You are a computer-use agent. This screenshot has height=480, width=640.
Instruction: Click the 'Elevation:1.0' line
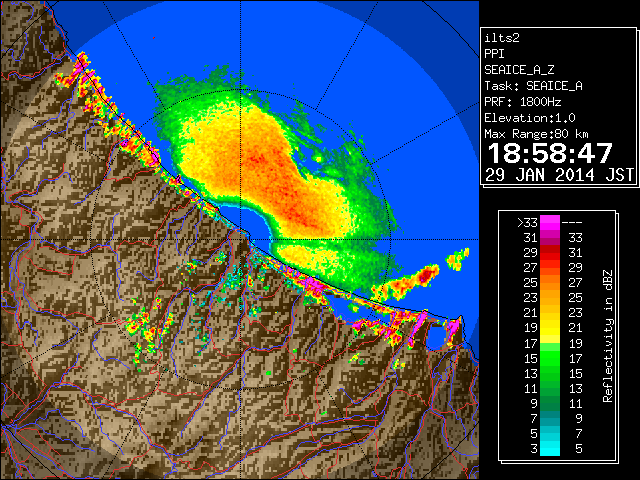pyautogui.click(x=530, y=118)
